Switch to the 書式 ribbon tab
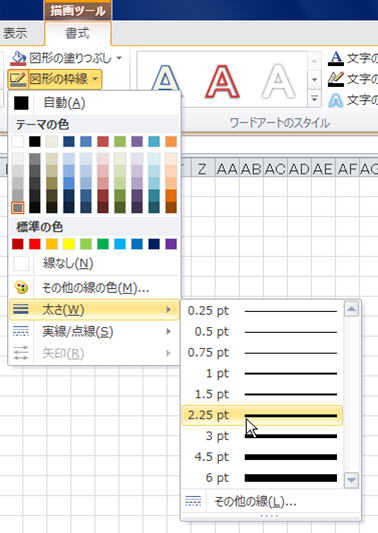Viewport: 378px width, 533px height. (78, 33)
